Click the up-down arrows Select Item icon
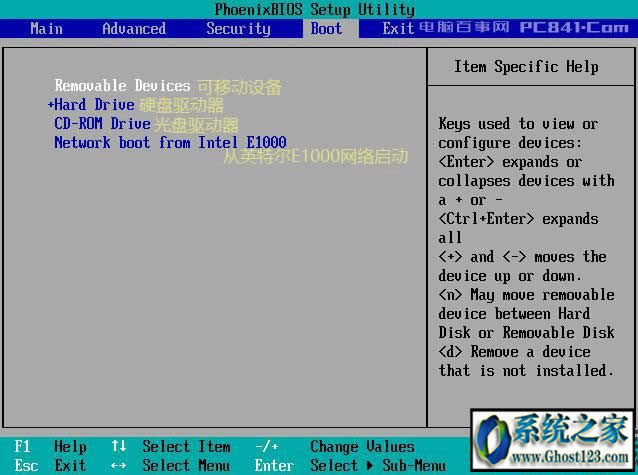The image size is (638, 475). 119,447
